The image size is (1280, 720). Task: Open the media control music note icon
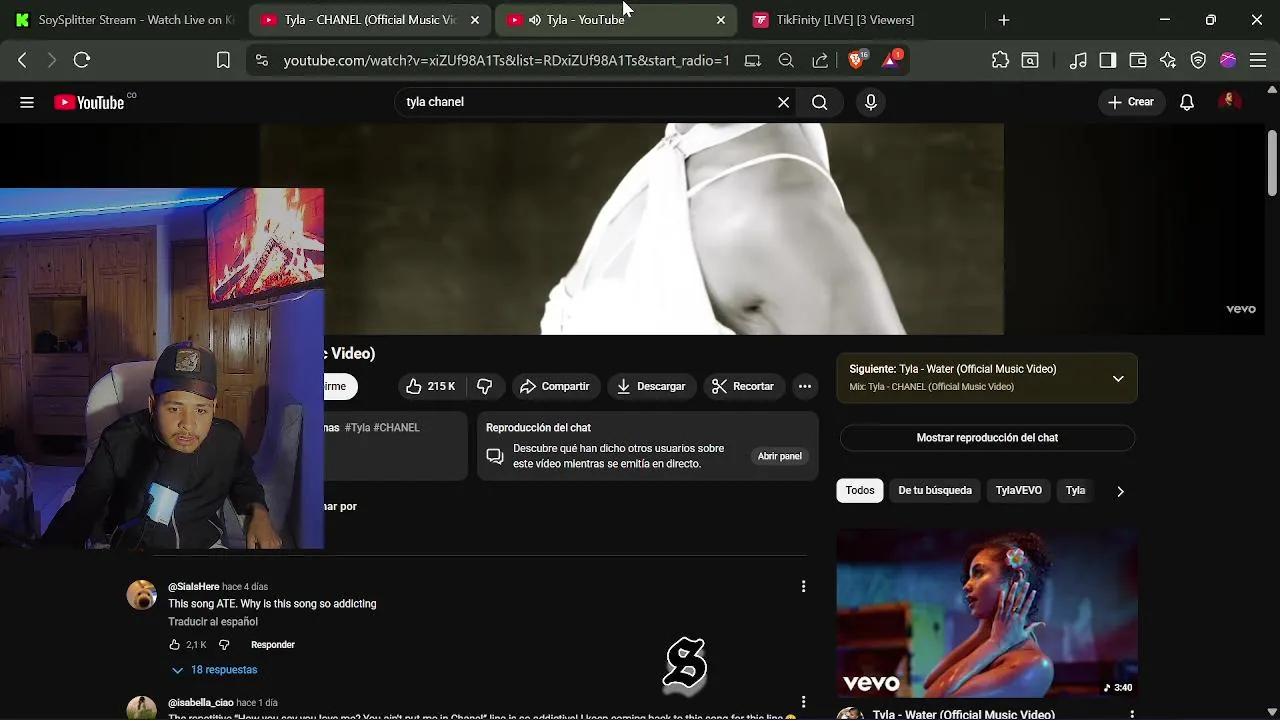[1078, 61]
